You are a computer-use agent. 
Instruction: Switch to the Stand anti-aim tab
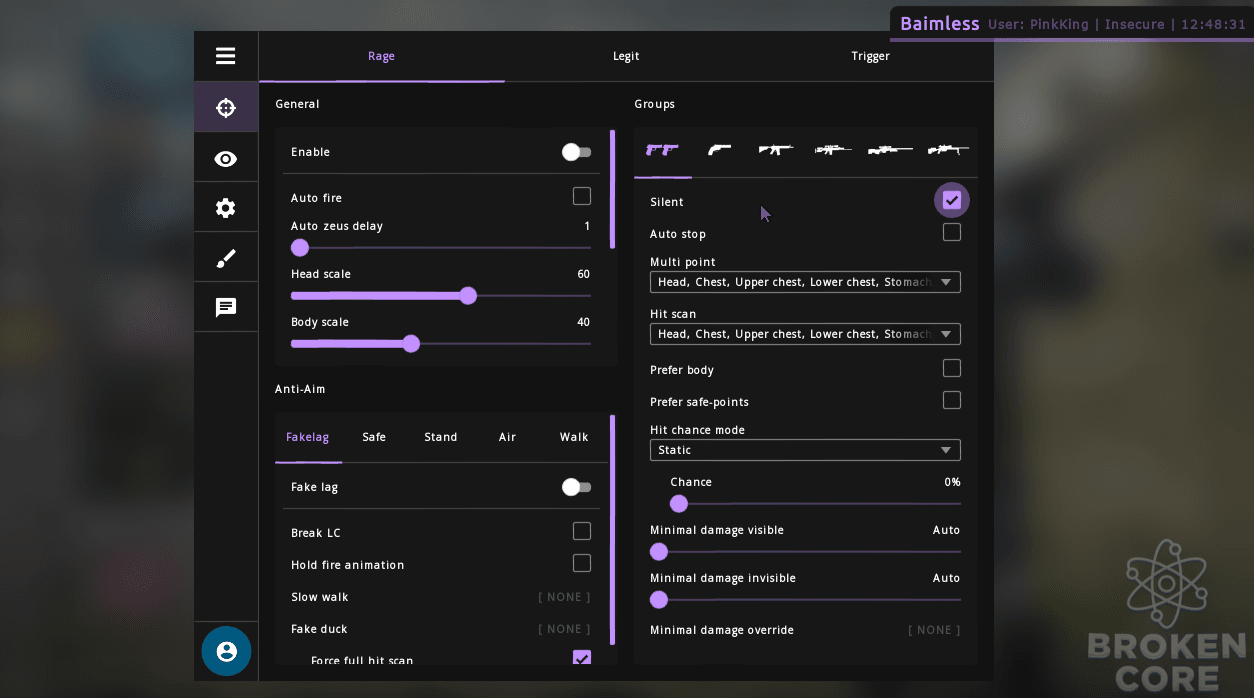coord(440,437)
